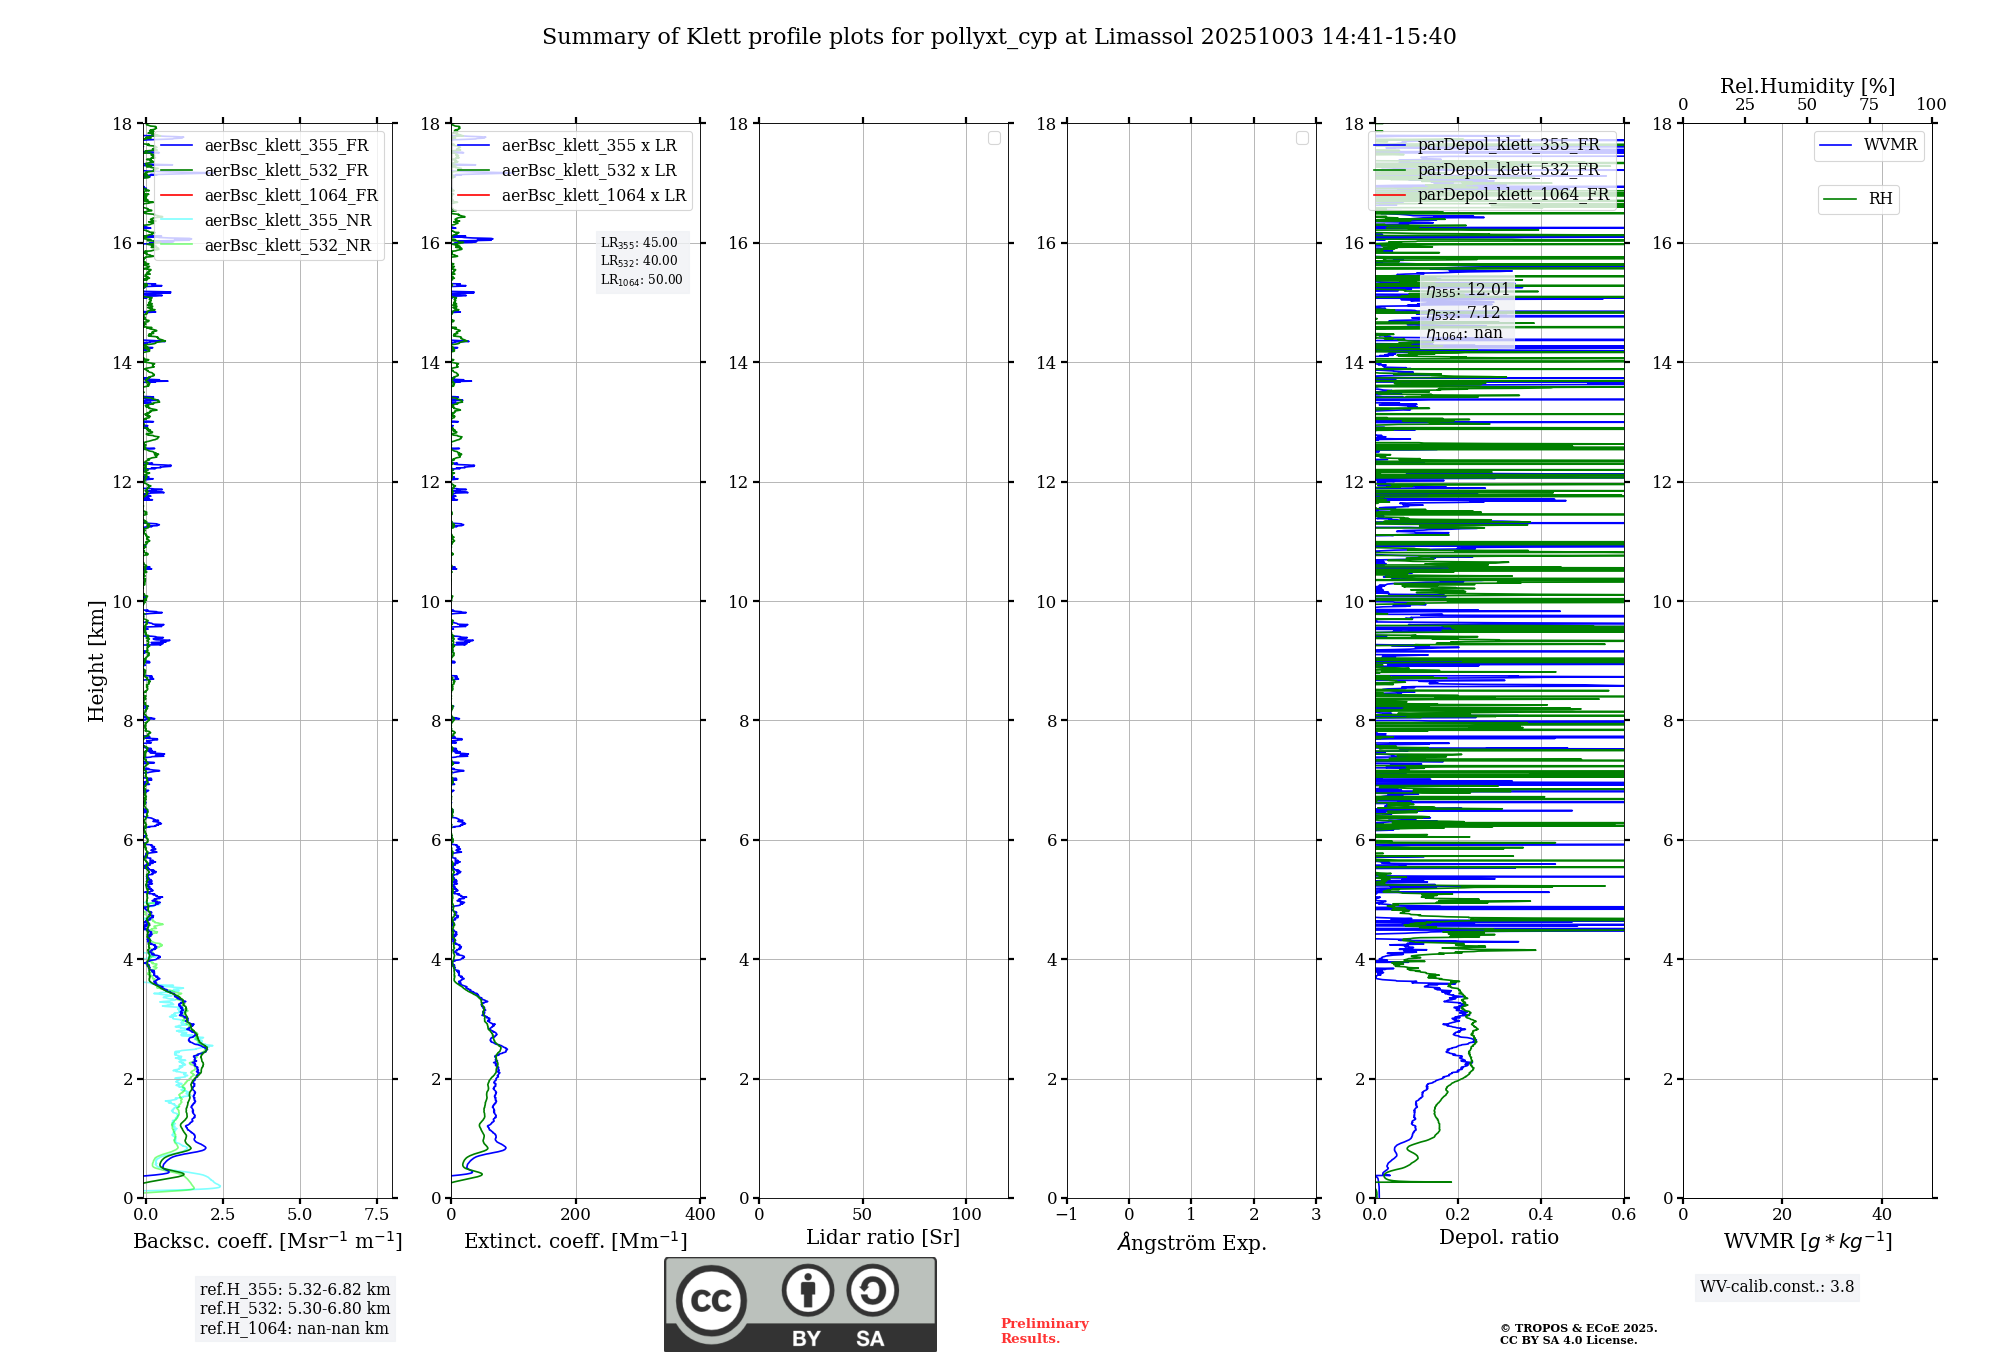This screenshot has width=2000, height=1360.
Task: Click the ref.H_355: 5.32-6.82 km text
Action: tap(294, 1290)
